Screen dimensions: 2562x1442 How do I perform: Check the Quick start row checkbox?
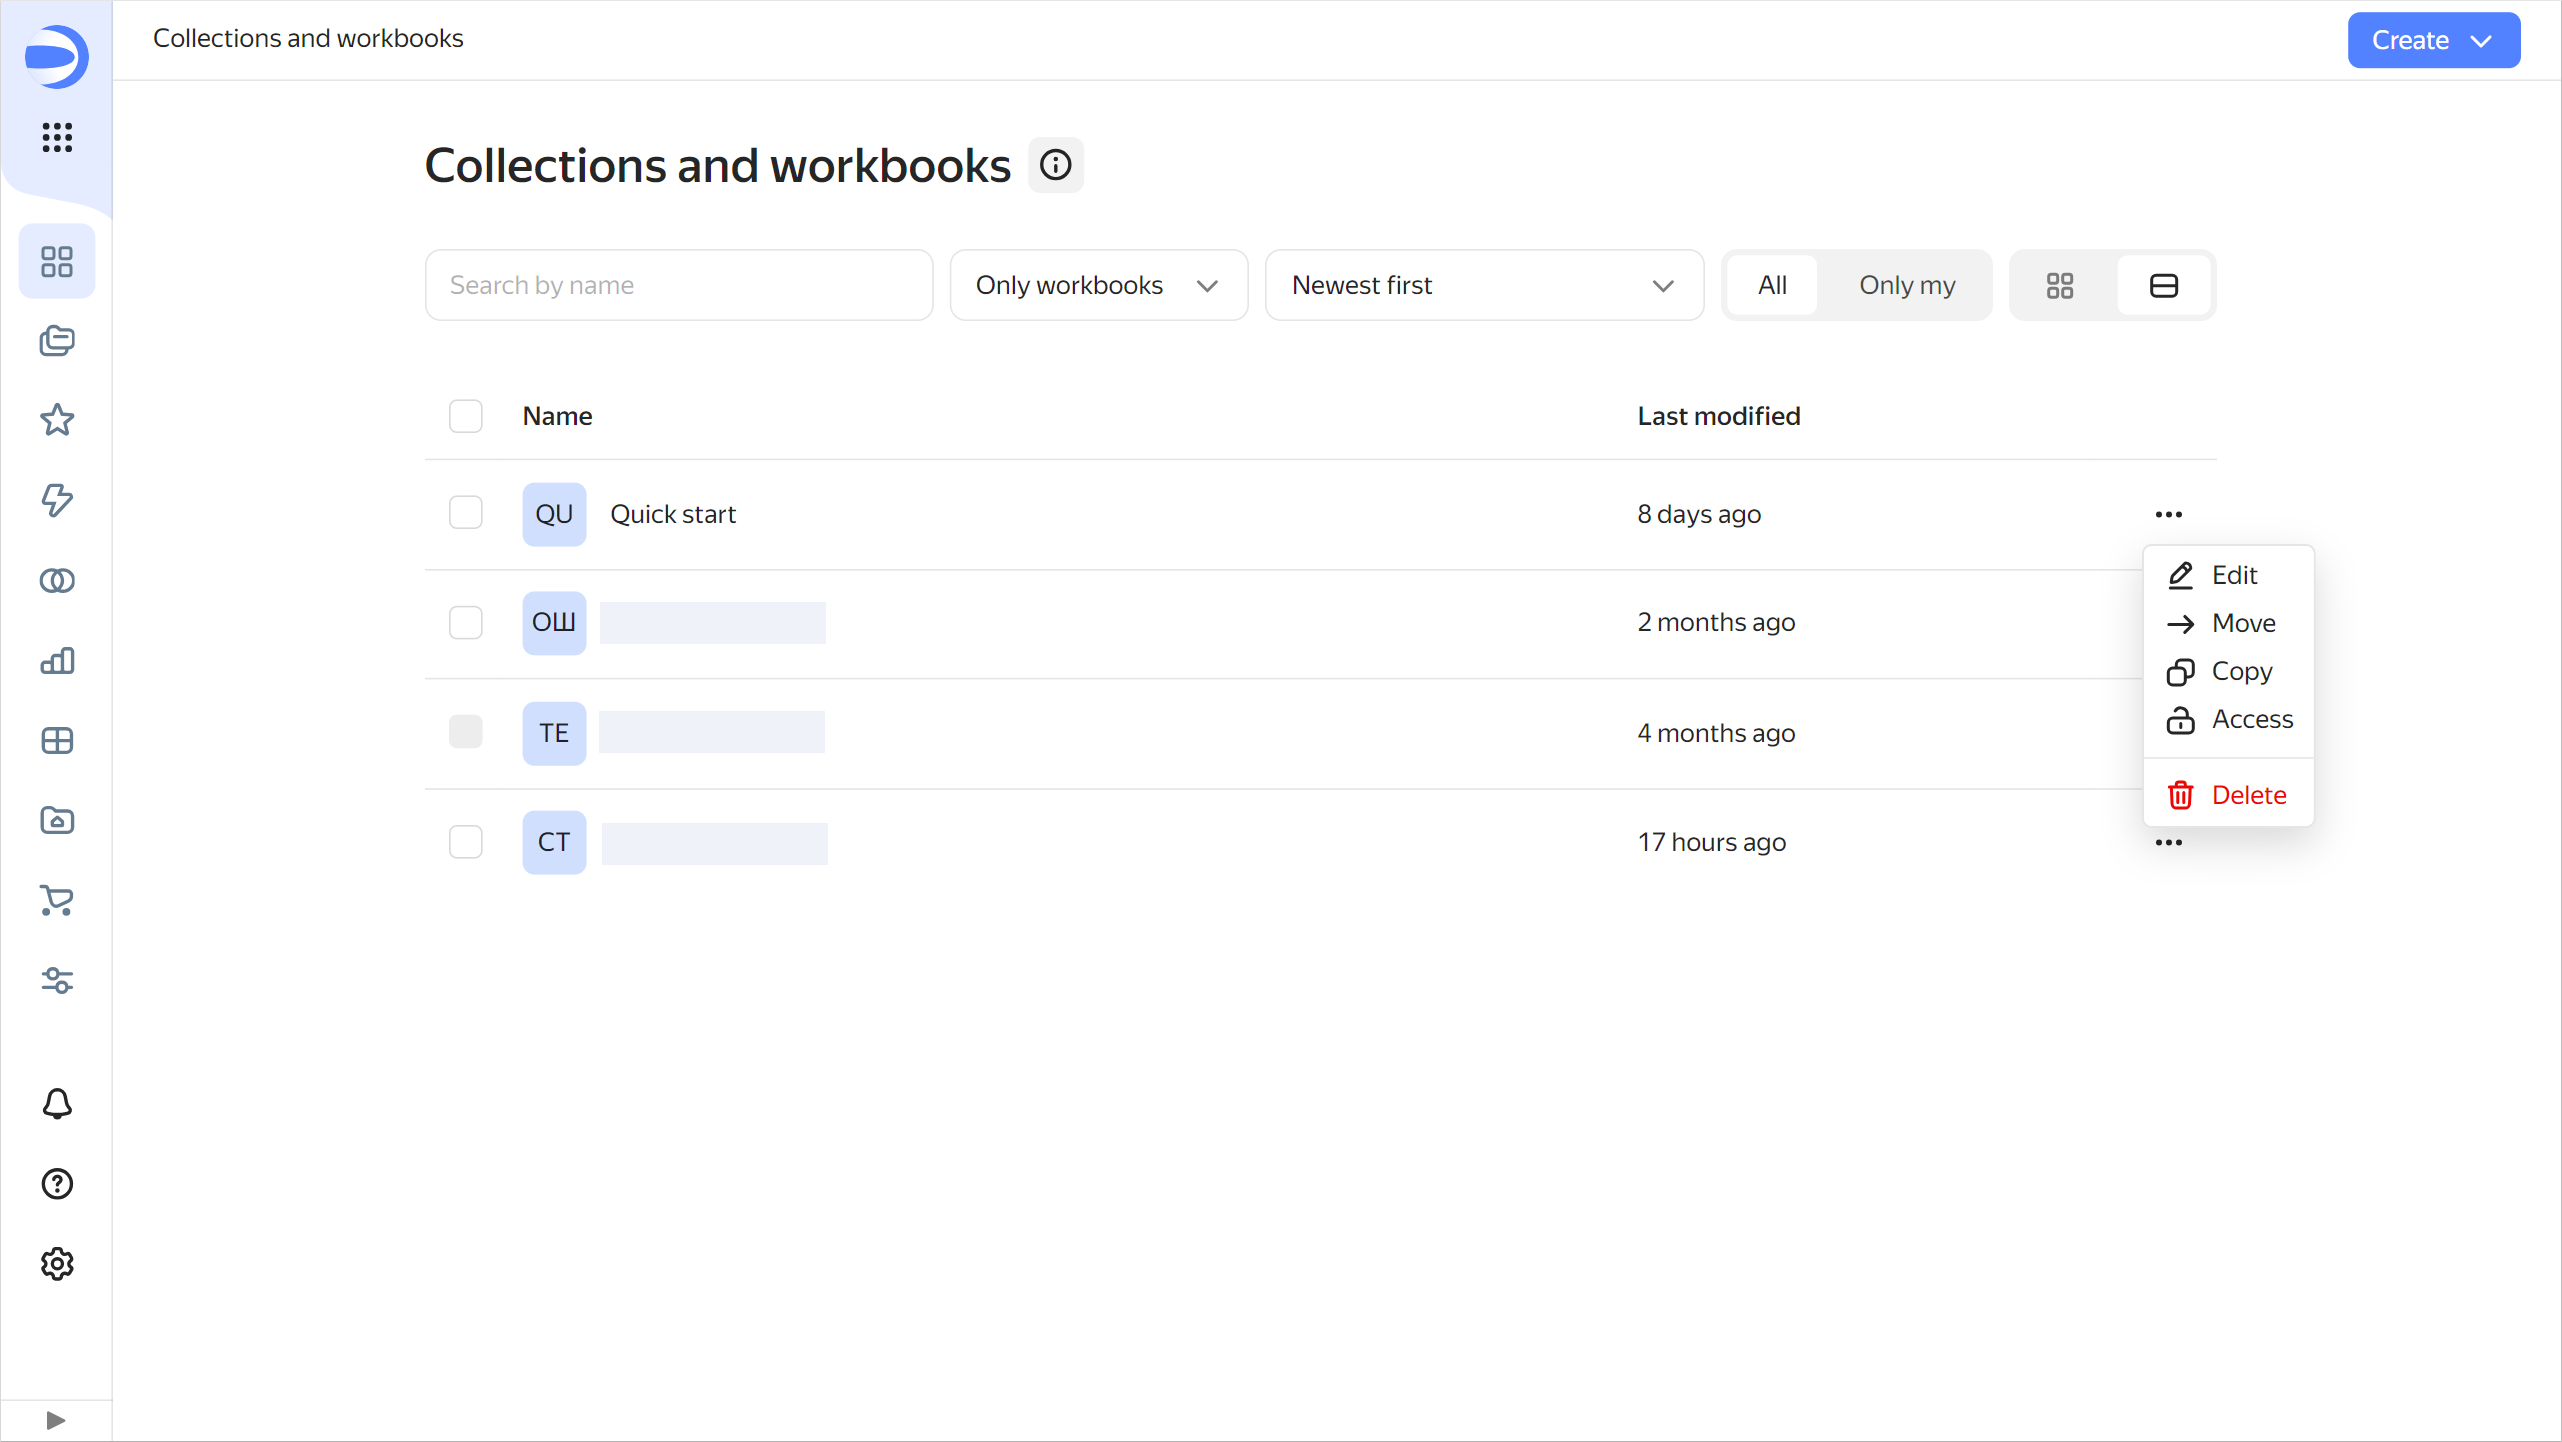(465, 513)
